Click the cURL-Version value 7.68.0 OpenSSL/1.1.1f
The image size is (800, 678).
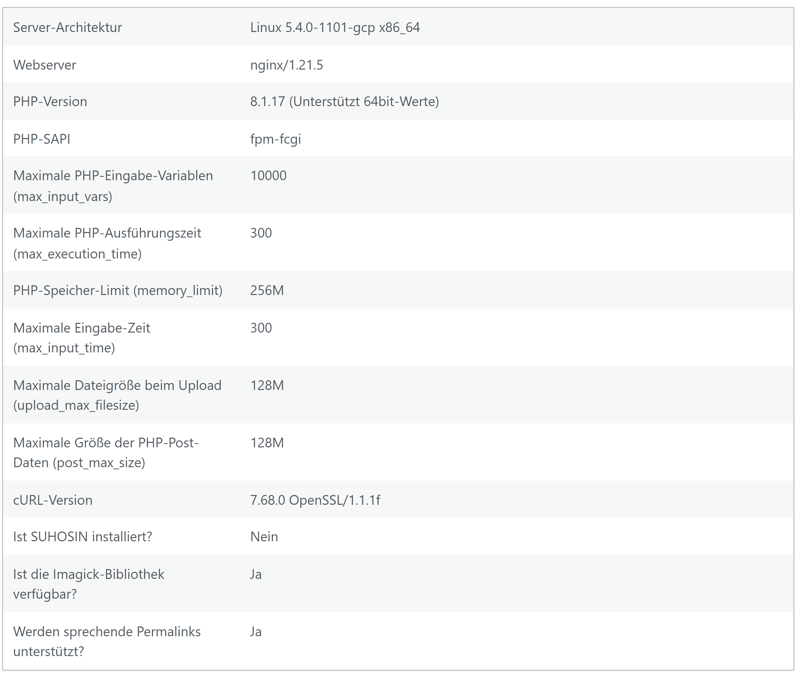click(x=315, y=500)
